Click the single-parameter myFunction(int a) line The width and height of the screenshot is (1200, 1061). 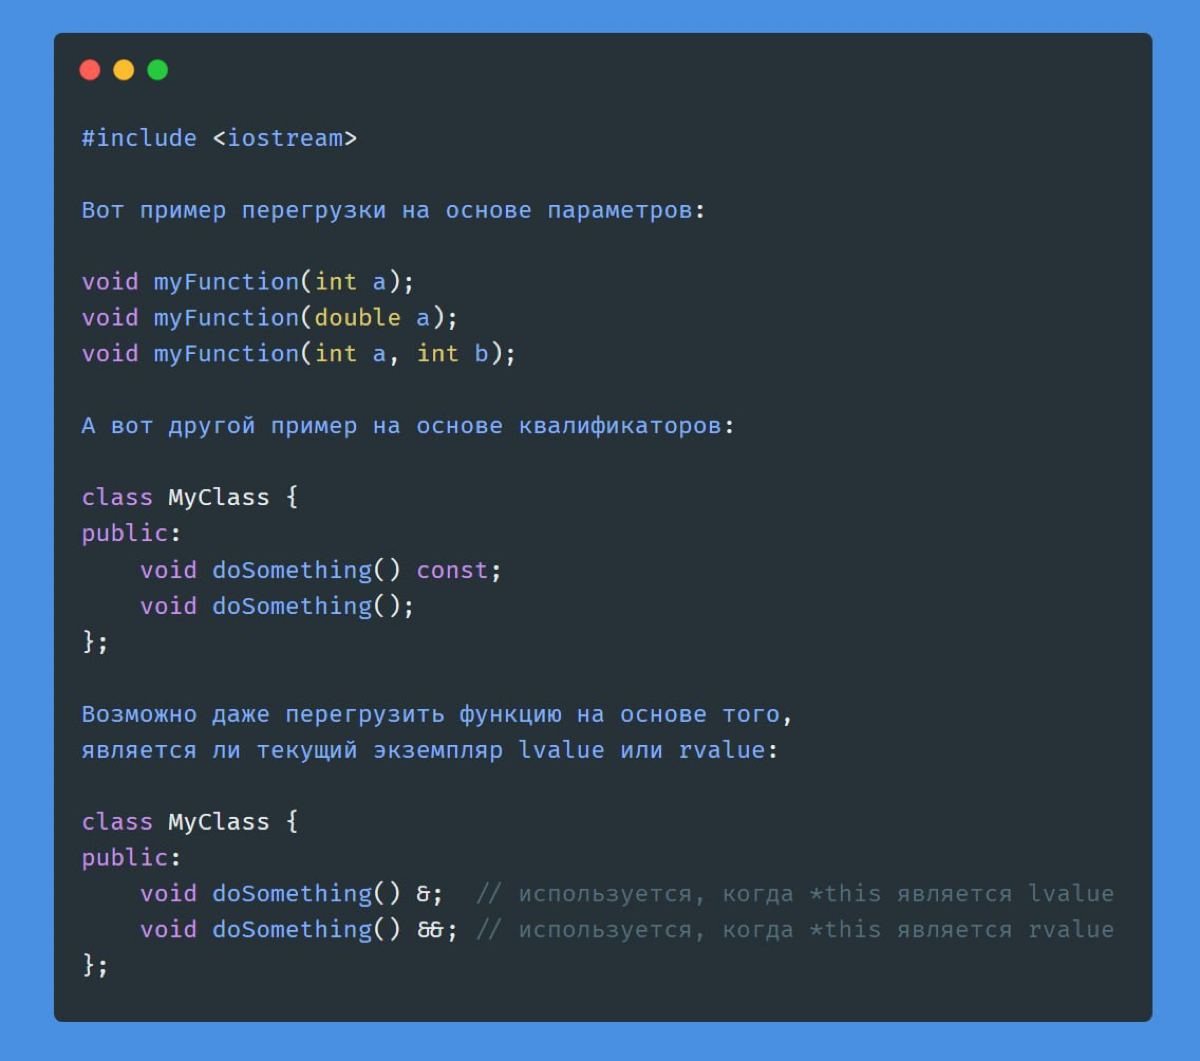point(248,282)
